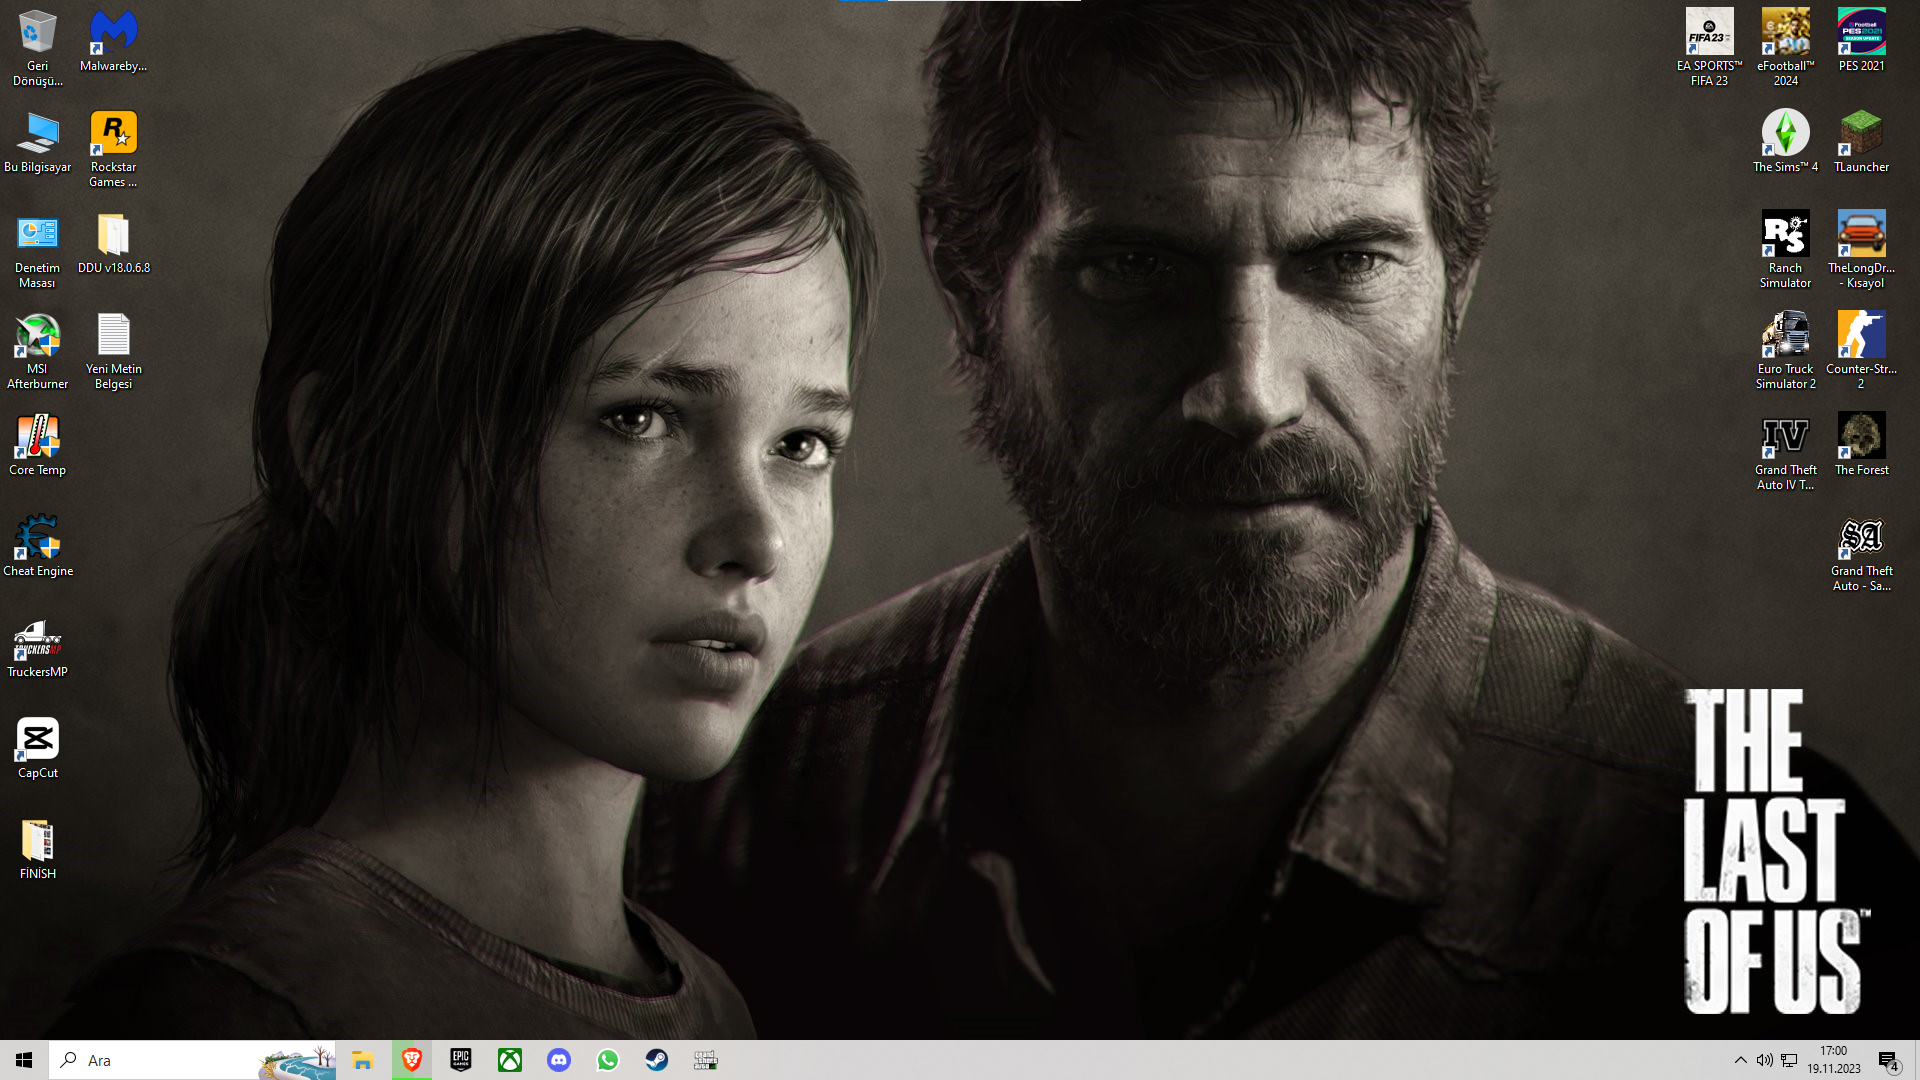Open Epic Games Launcher from taskbar
The image size is (1920, 1080).
coord(460,1060)
